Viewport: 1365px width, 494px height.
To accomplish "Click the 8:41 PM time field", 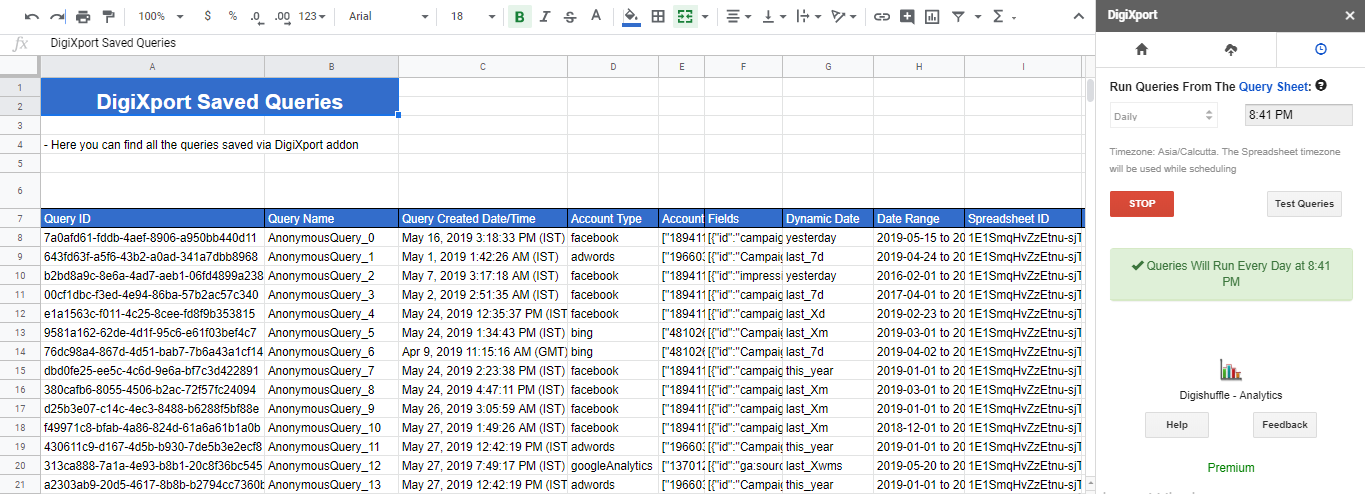I will pyautogui.click(x=1298, y=116).
